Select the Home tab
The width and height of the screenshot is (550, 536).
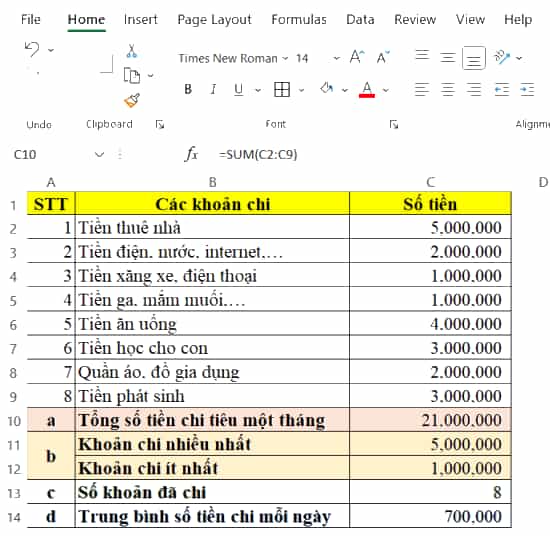[86, 20]
